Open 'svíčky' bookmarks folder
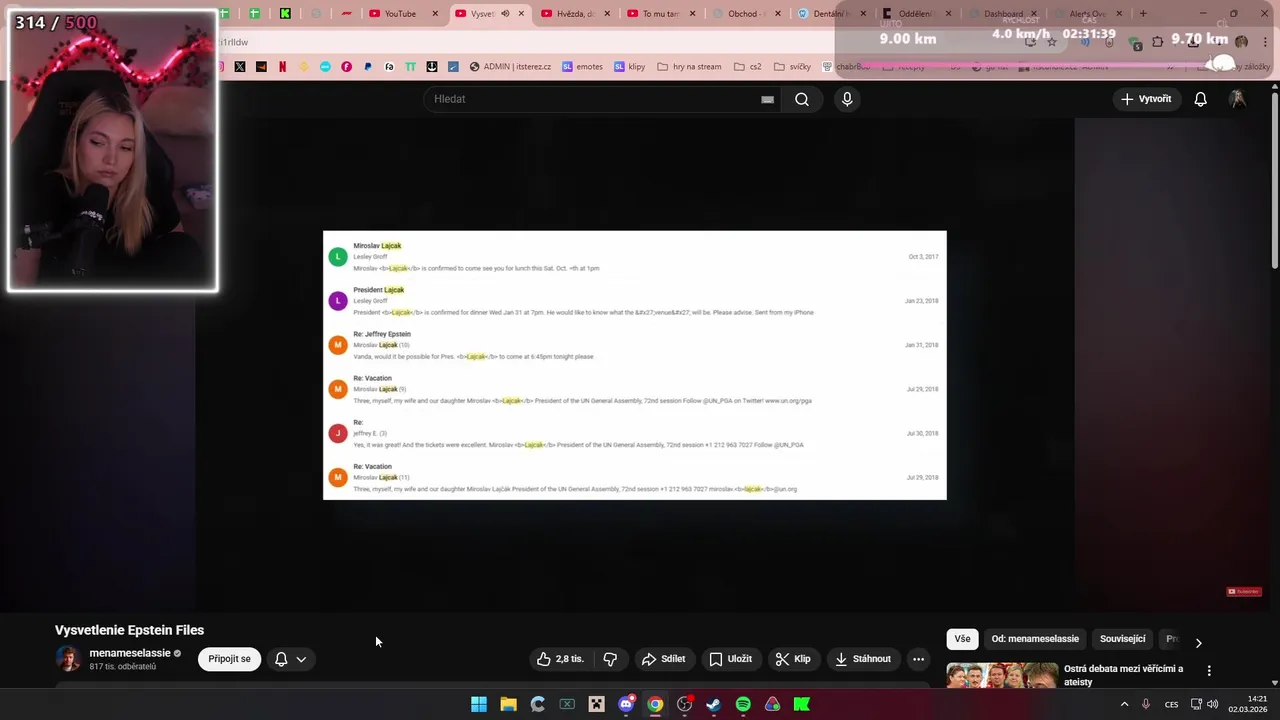The width and height of the screenshot is (1280, 720). (x=791, y=67)
